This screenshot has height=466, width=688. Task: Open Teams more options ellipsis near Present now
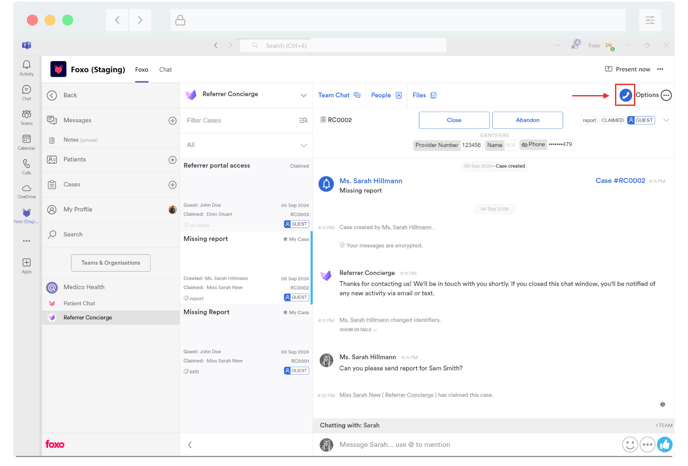(x=660, y=69)
